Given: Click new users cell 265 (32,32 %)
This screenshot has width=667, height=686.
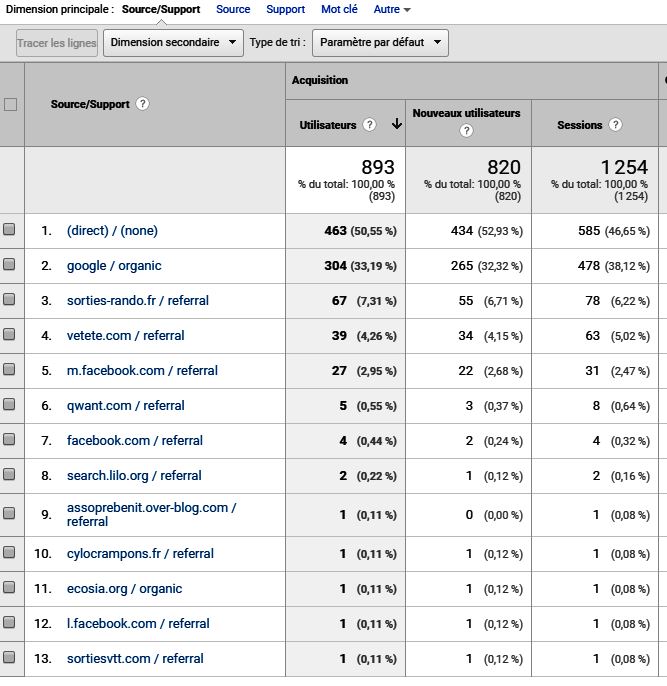Looking at the screenshot, I should [x=487, y=266].
